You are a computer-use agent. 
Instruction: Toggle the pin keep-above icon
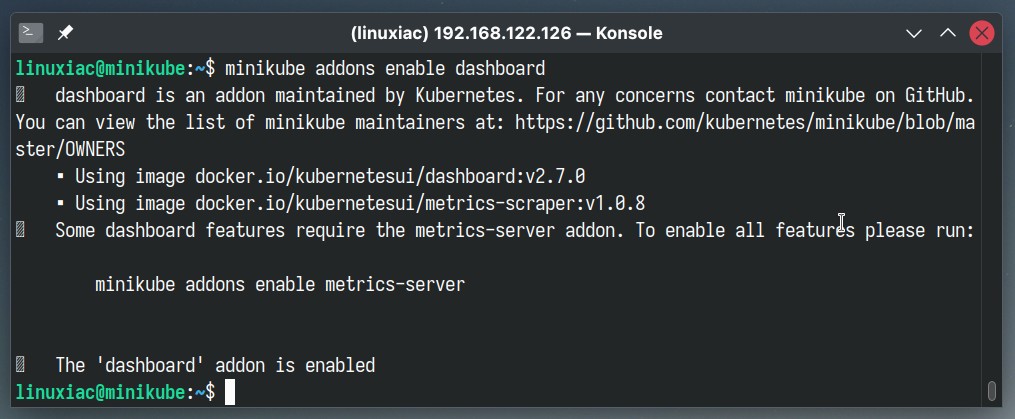[x=65, y=33]
